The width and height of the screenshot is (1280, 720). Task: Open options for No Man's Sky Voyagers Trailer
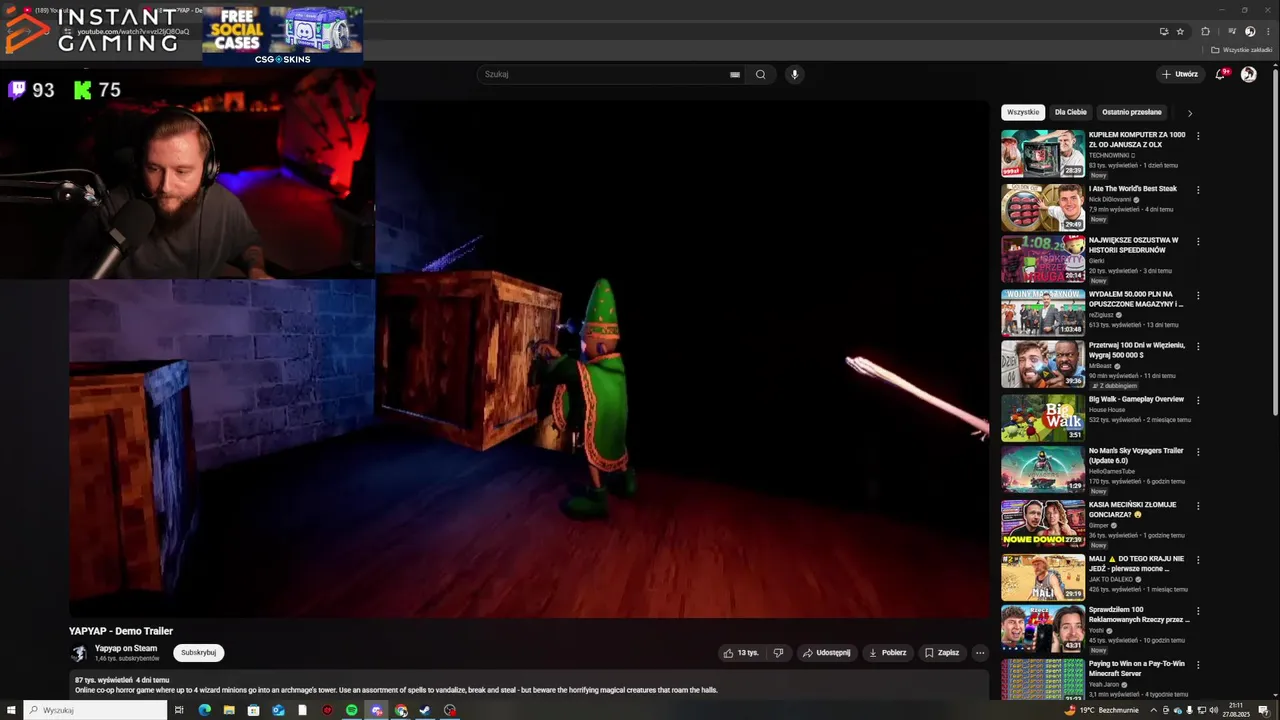(1198, 452)
